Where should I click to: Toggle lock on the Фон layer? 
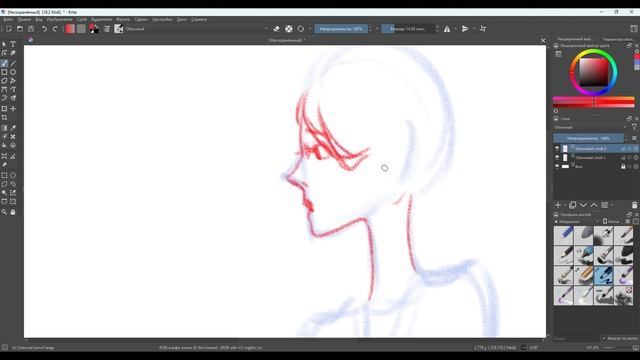tap(623, 167)
